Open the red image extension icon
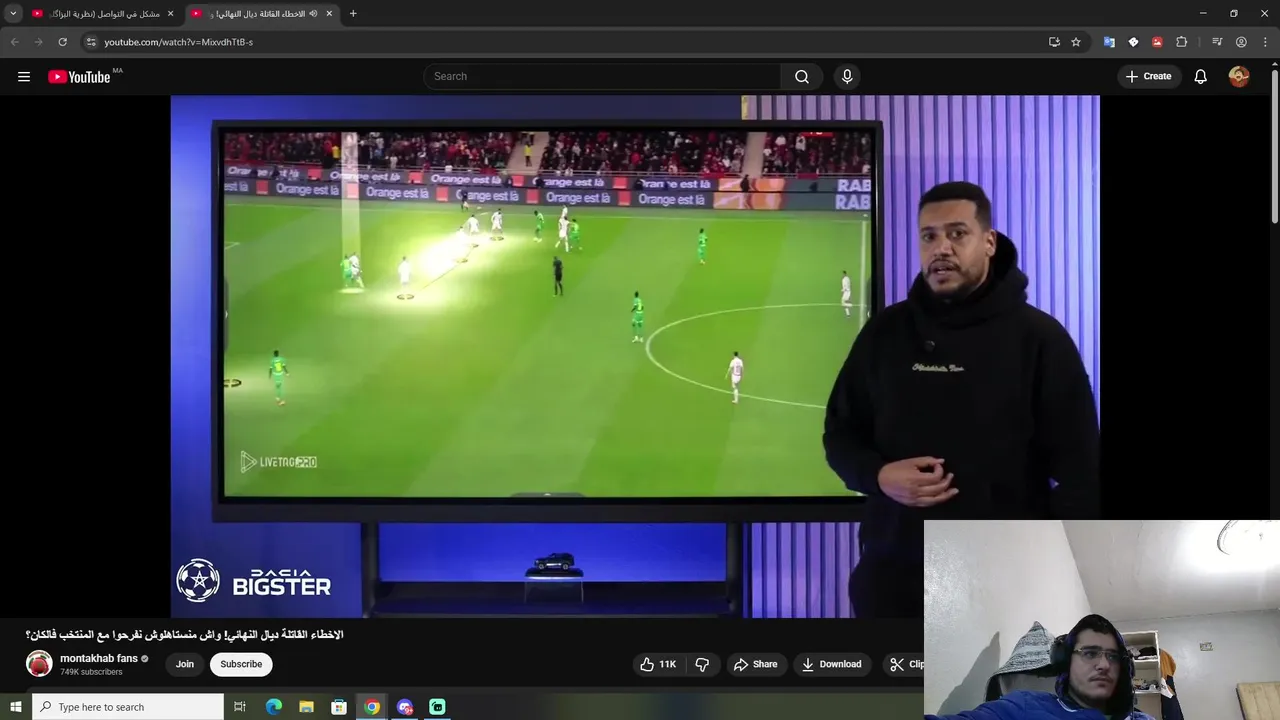The width and height of the screenshot is (1280, 720). 1157,42
